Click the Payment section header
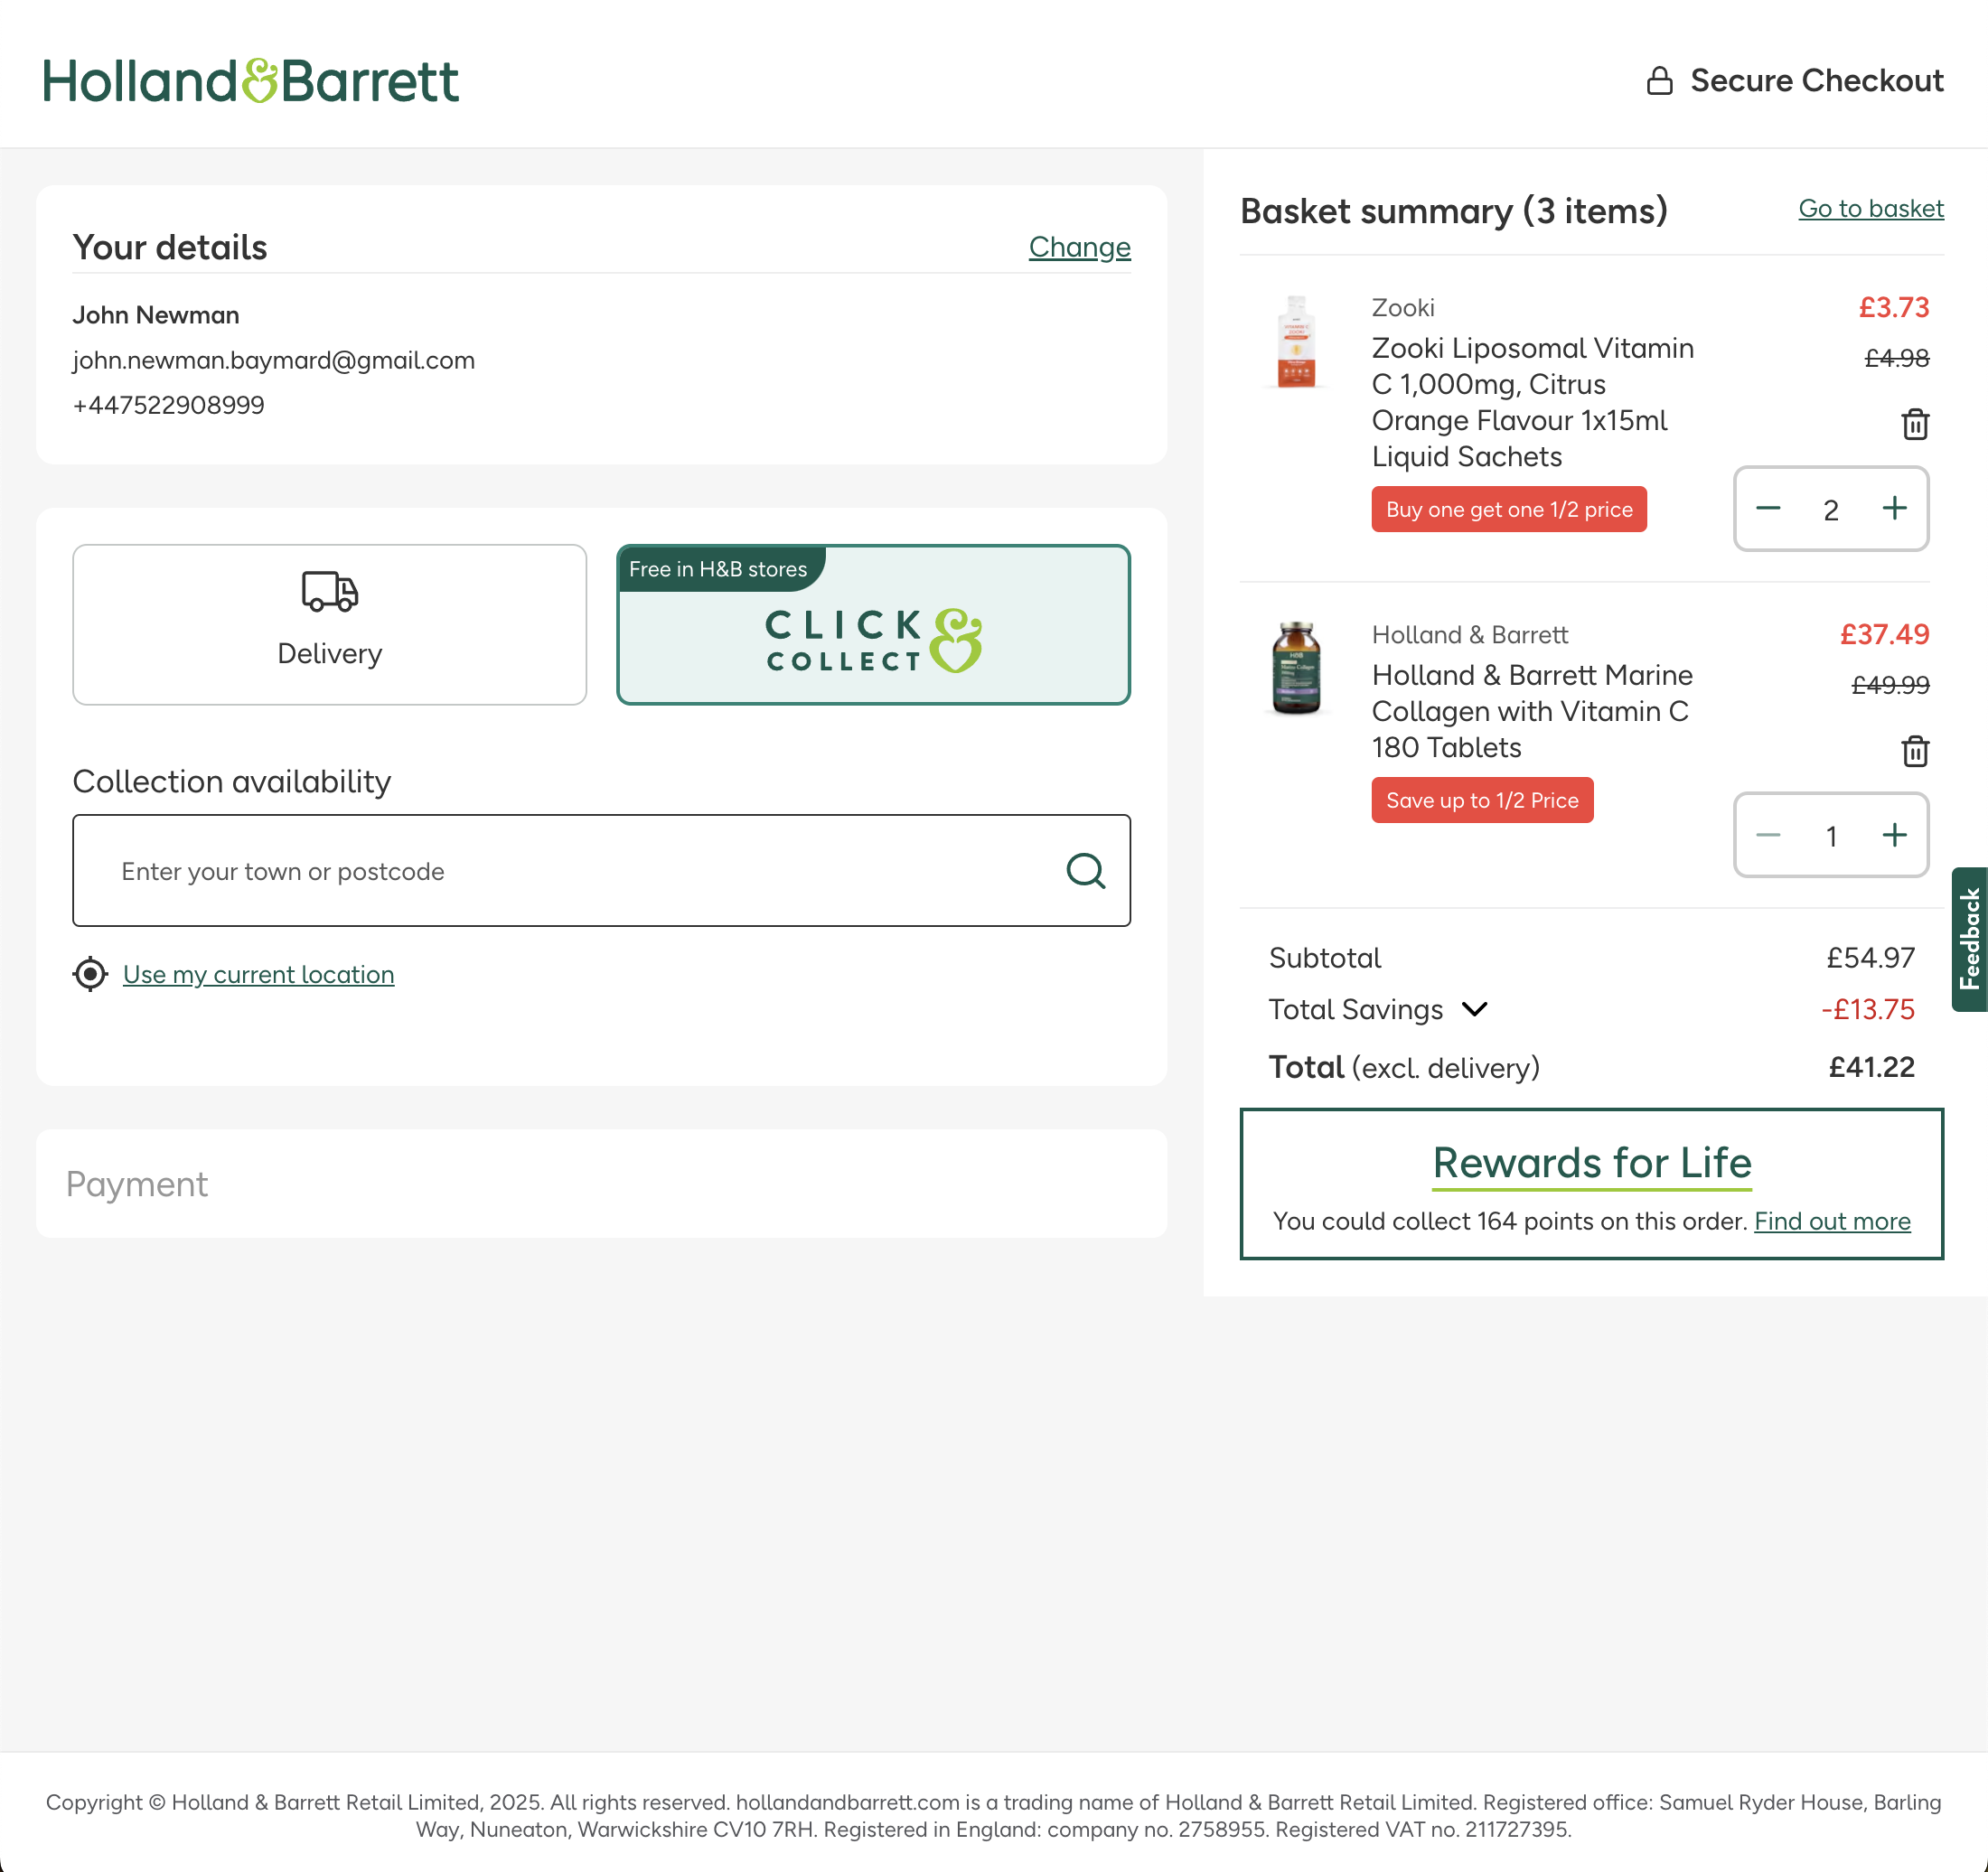This screenshot has width=1988, height=1872. tap(137, 1184)
